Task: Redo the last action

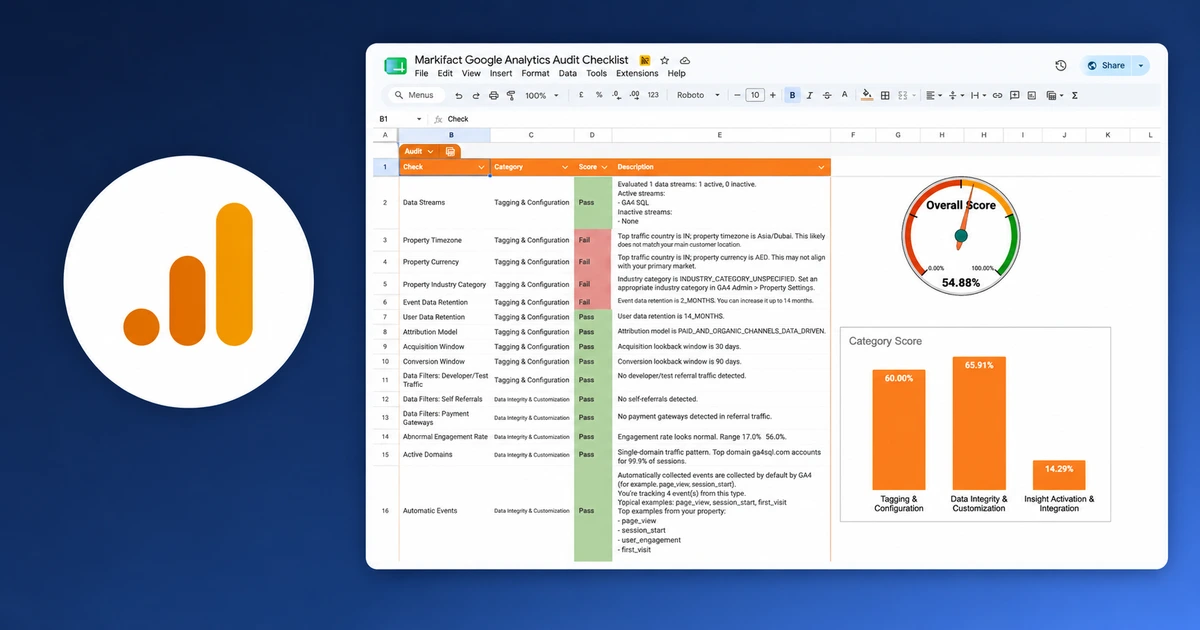Action: (x=476, y=96)
